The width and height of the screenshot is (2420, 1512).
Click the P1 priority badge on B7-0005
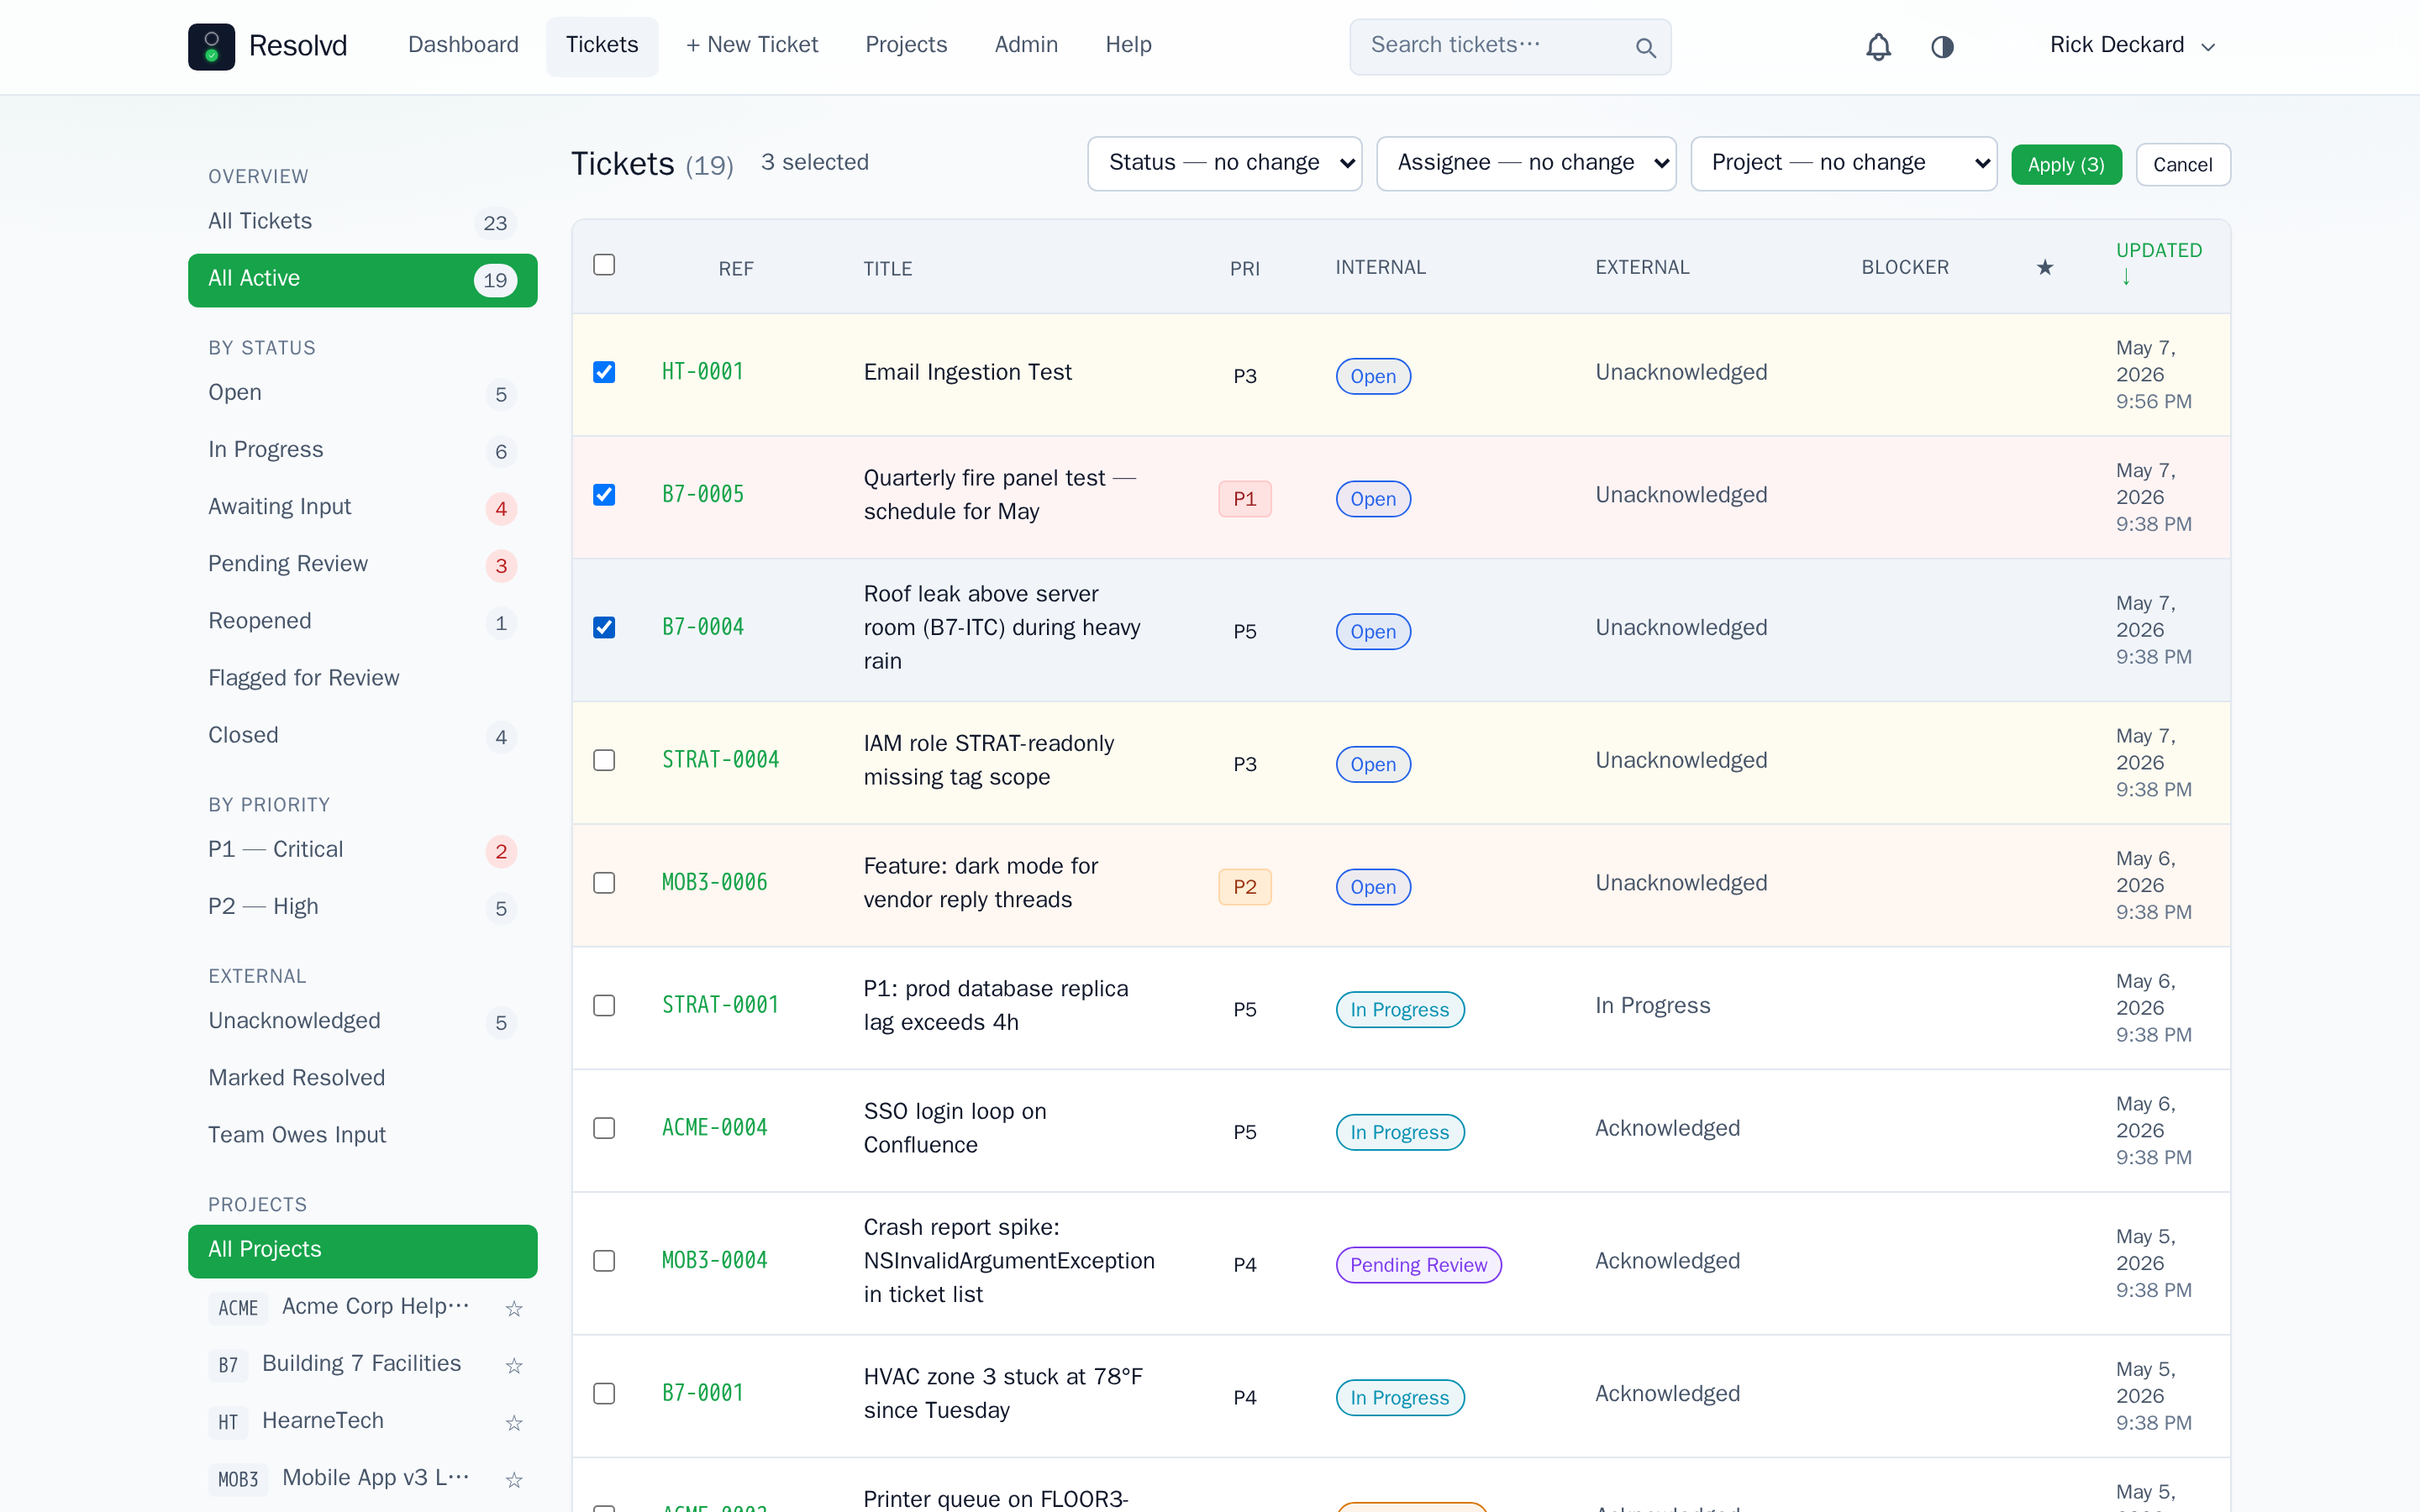(1245, 499)
